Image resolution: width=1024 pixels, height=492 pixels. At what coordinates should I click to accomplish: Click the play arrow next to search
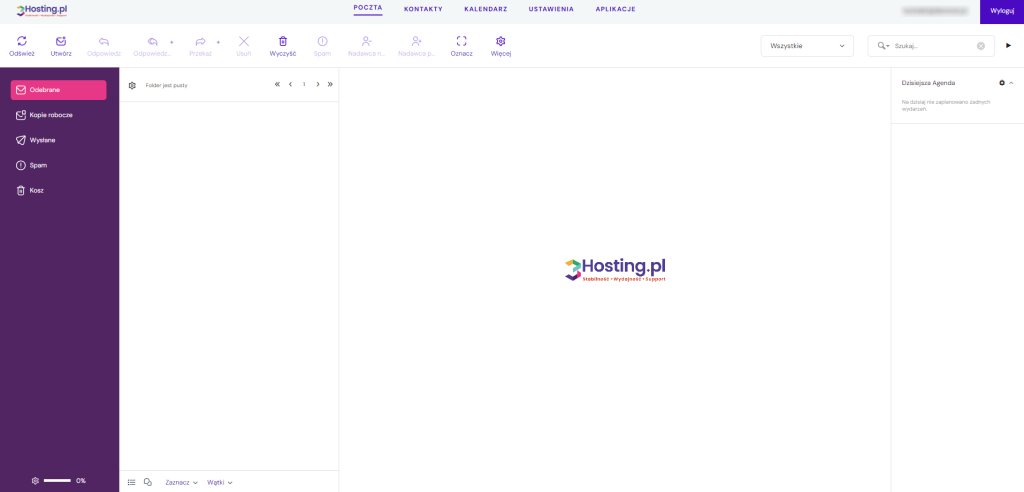(1008, 46)
